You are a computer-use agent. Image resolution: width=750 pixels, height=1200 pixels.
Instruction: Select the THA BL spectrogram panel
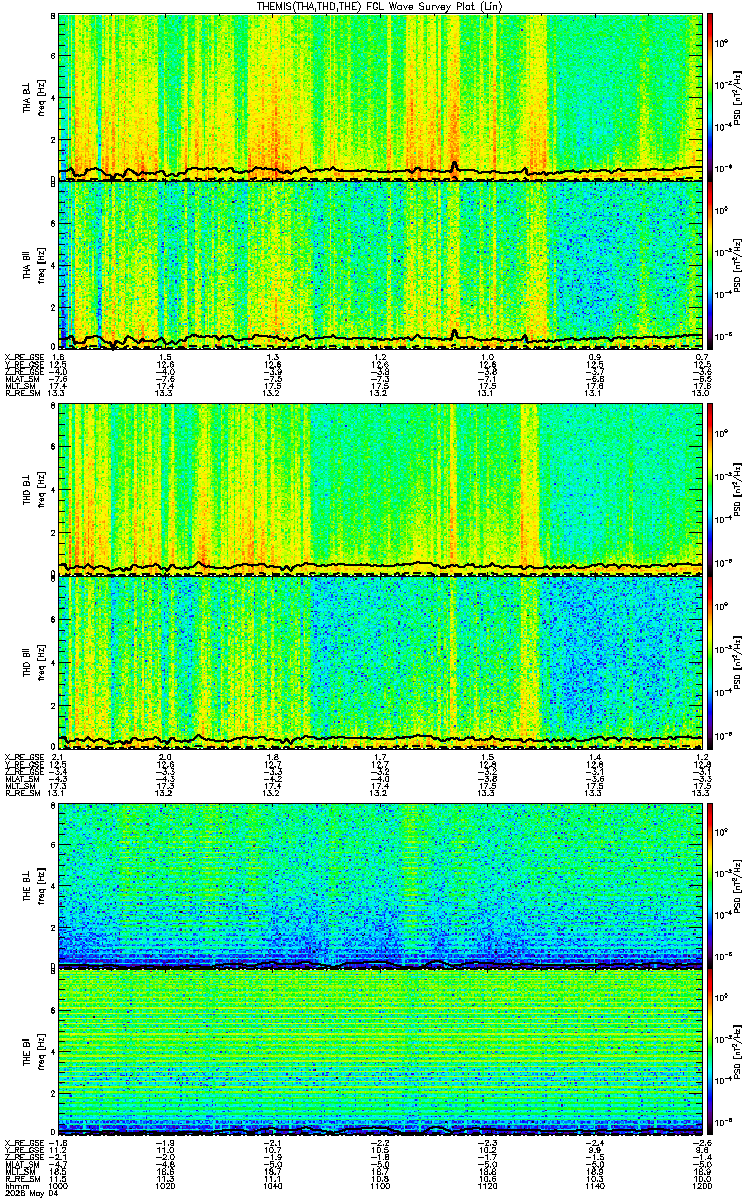point(380,97)
